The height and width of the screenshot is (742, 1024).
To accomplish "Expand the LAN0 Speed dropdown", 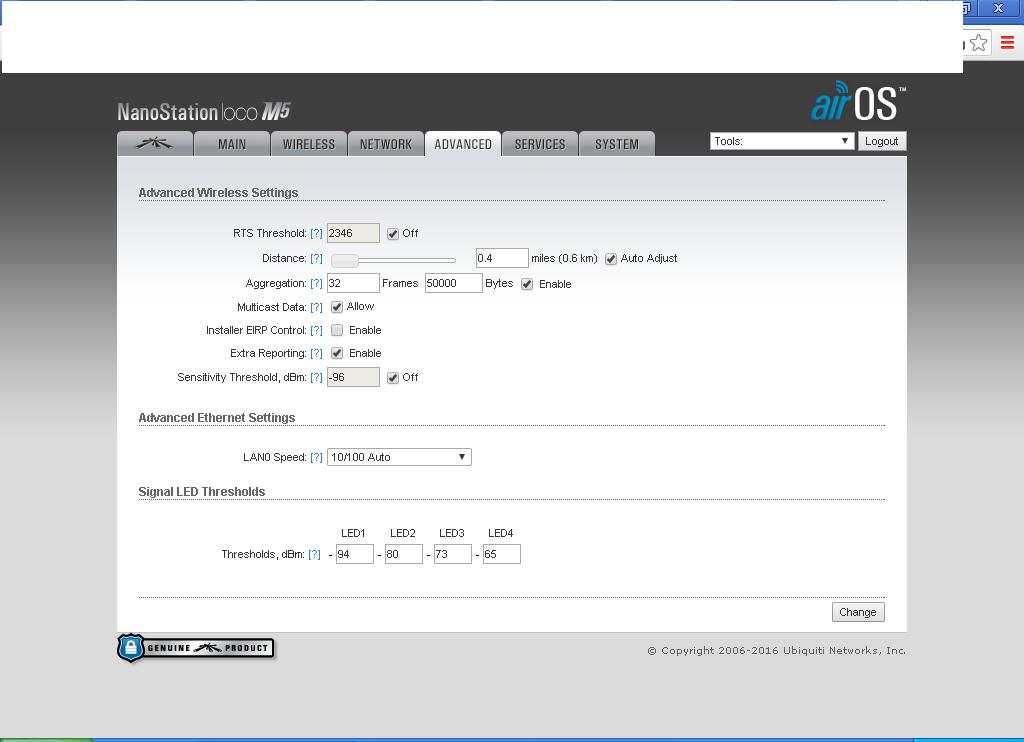I will 399,457.
